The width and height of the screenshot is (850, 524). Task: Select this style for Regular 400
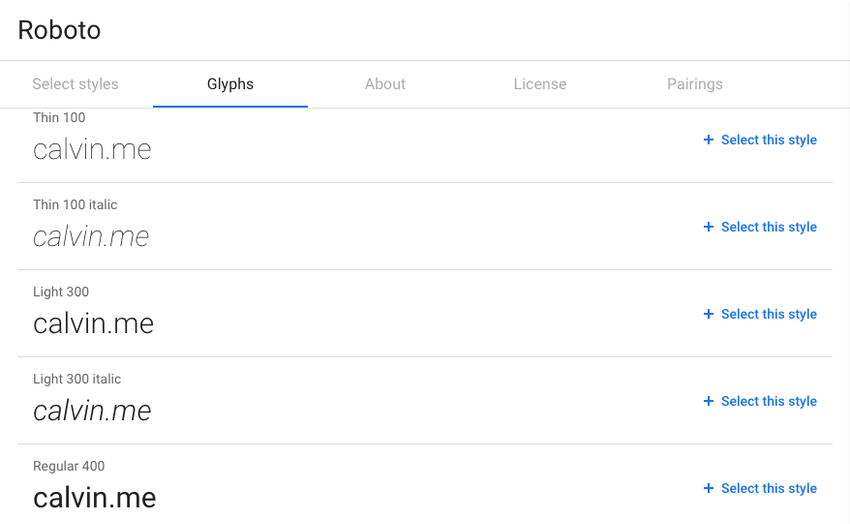click(760, 488)
